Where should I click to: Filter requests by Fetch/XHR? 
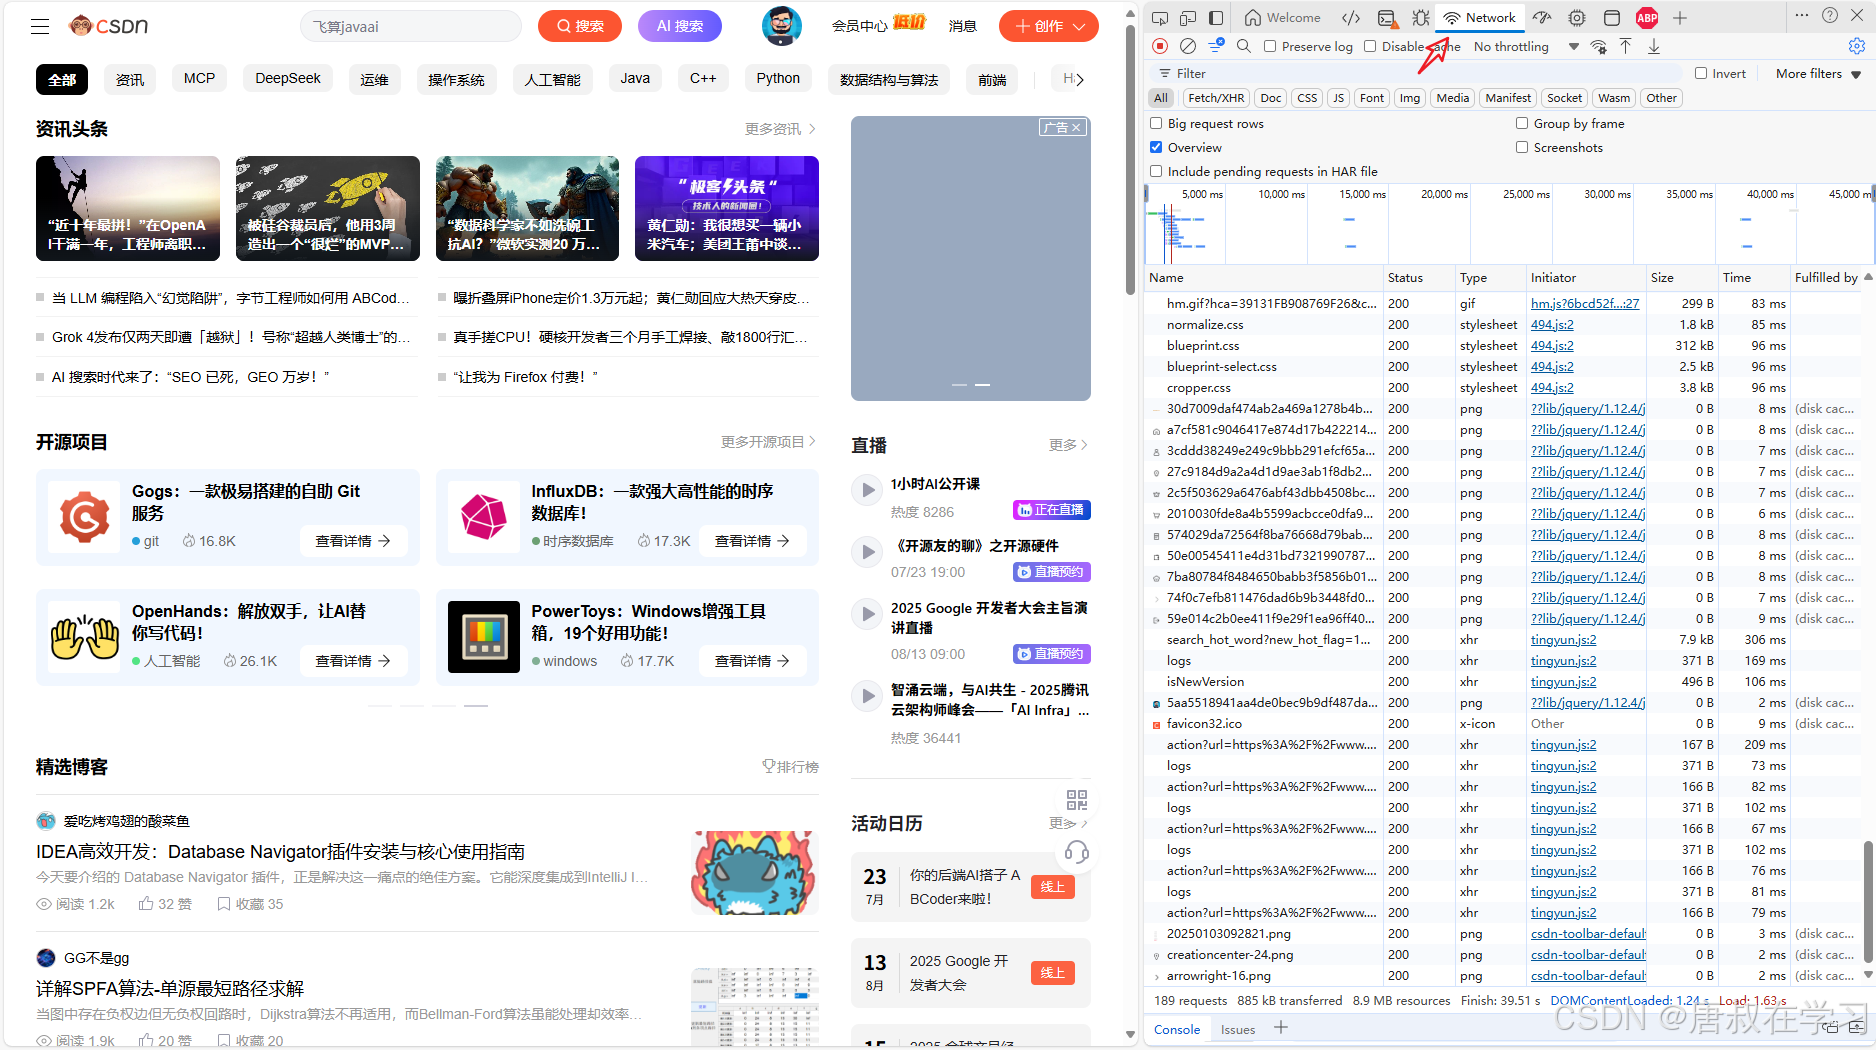tap(1216, 98)
